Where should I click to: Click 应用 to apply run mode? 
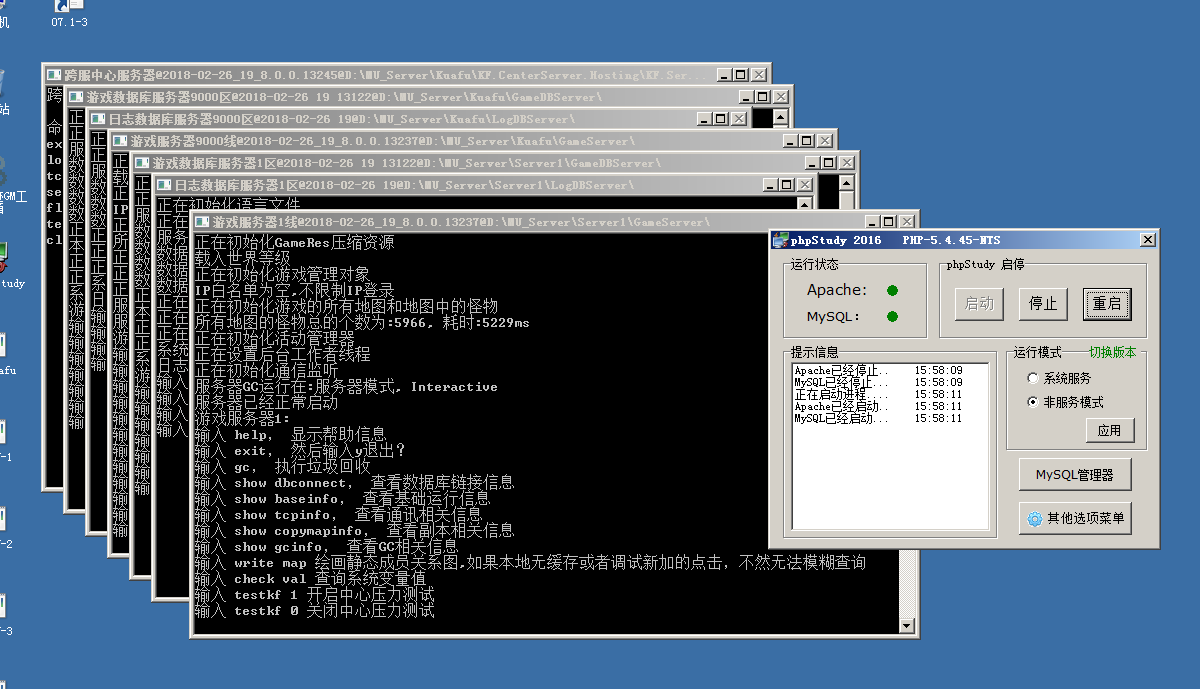1109,431
